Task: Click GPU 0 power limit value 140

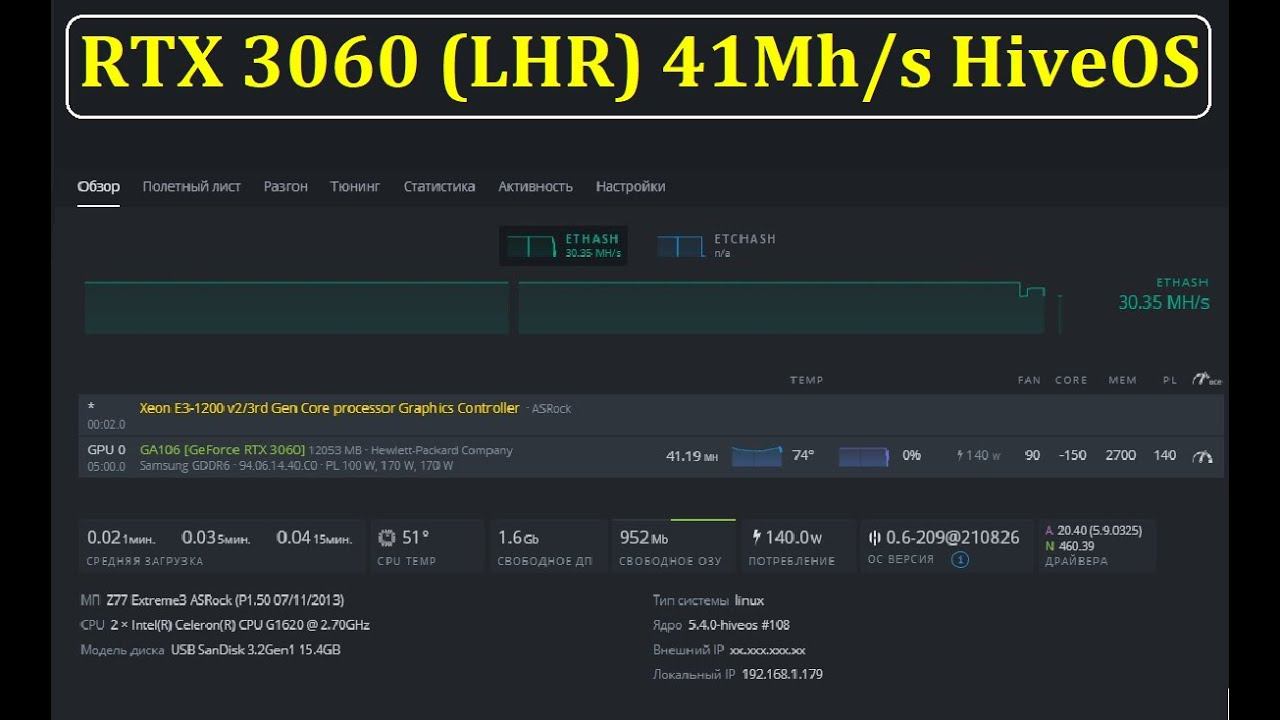Action: point(1165,455)
